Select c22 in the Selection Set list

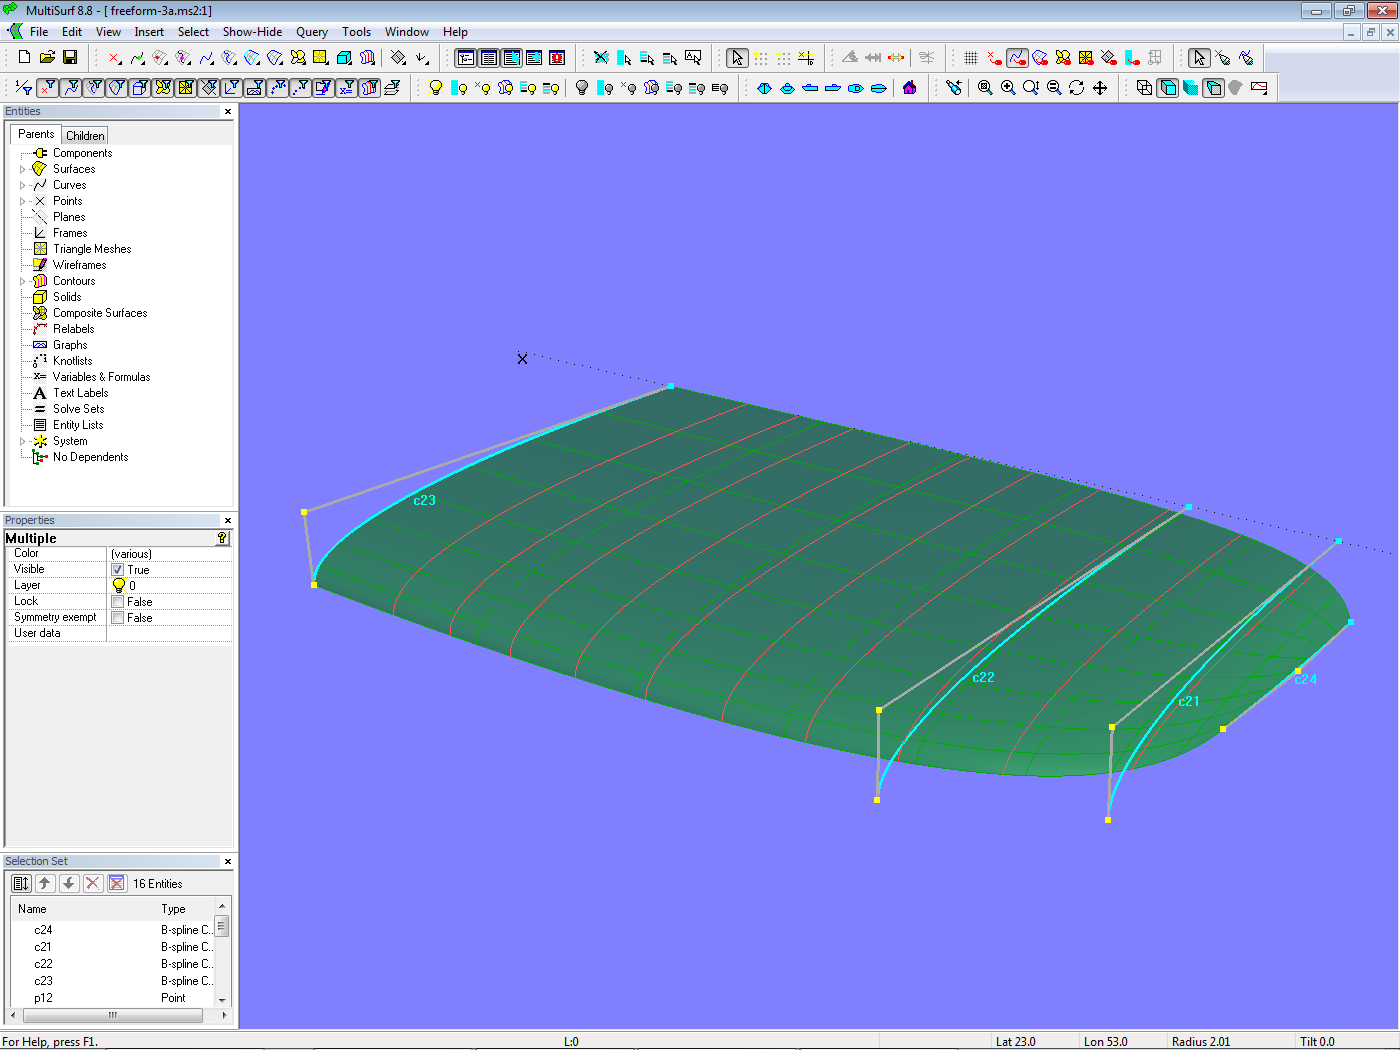43,964
